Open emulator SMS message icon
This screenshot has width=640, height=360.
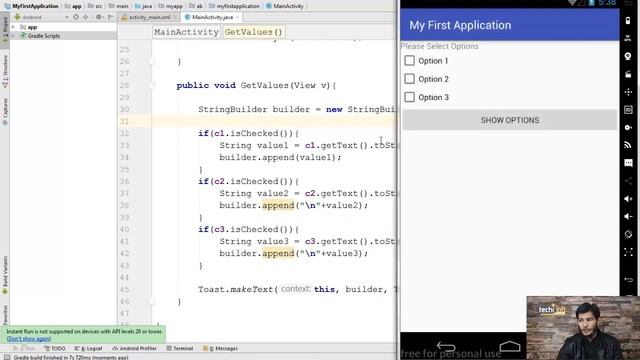628,163
